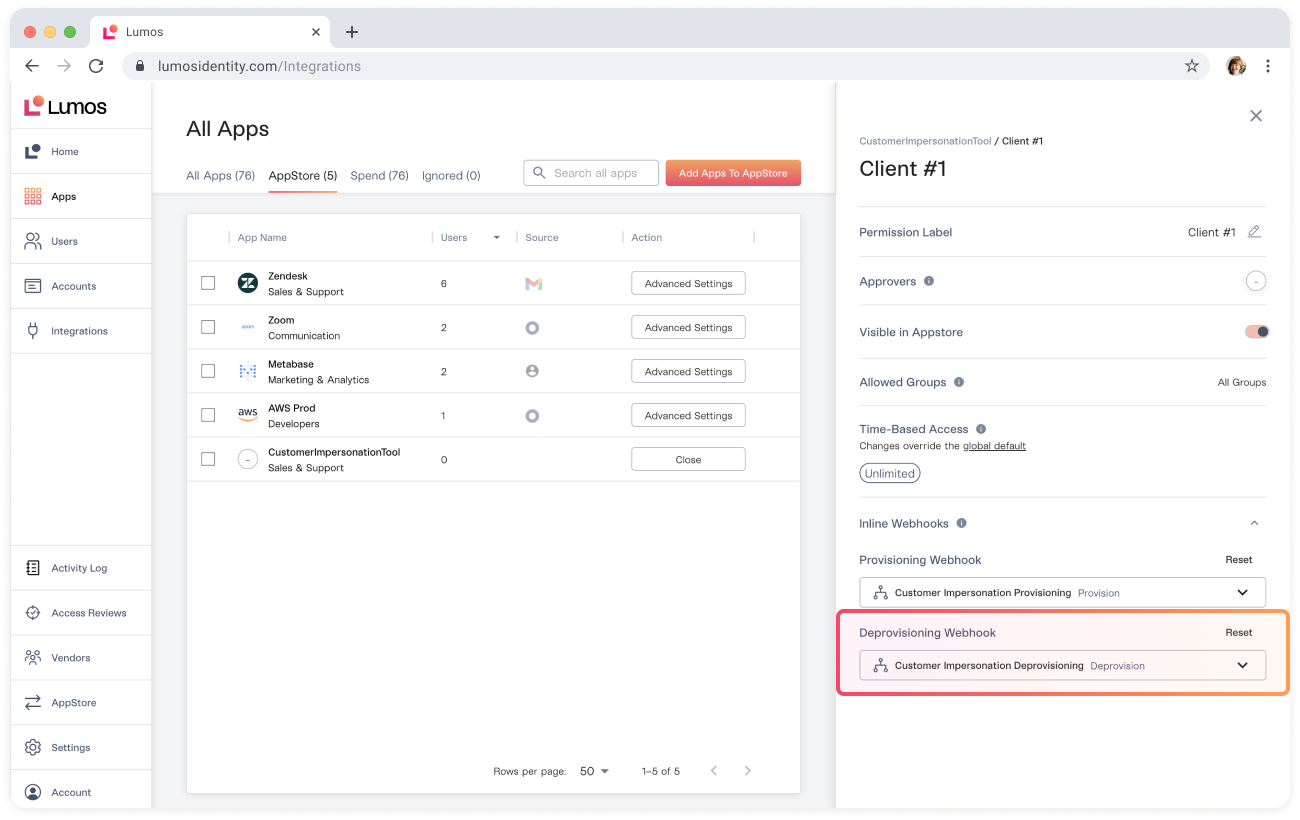Toggle the Visible in Appstore switch

(x=1257, y=332)
